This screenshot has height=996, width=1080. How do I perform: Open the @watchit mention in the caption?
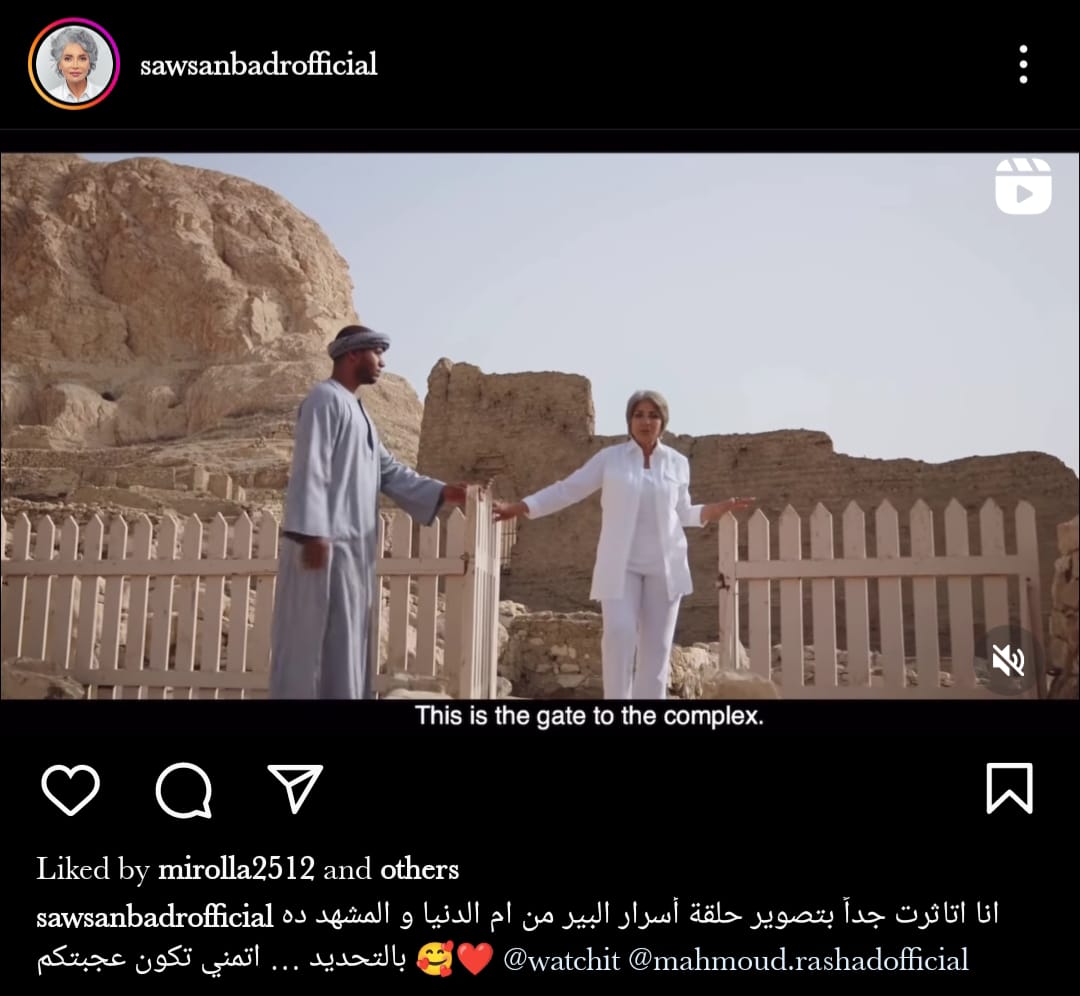[561, 959]
